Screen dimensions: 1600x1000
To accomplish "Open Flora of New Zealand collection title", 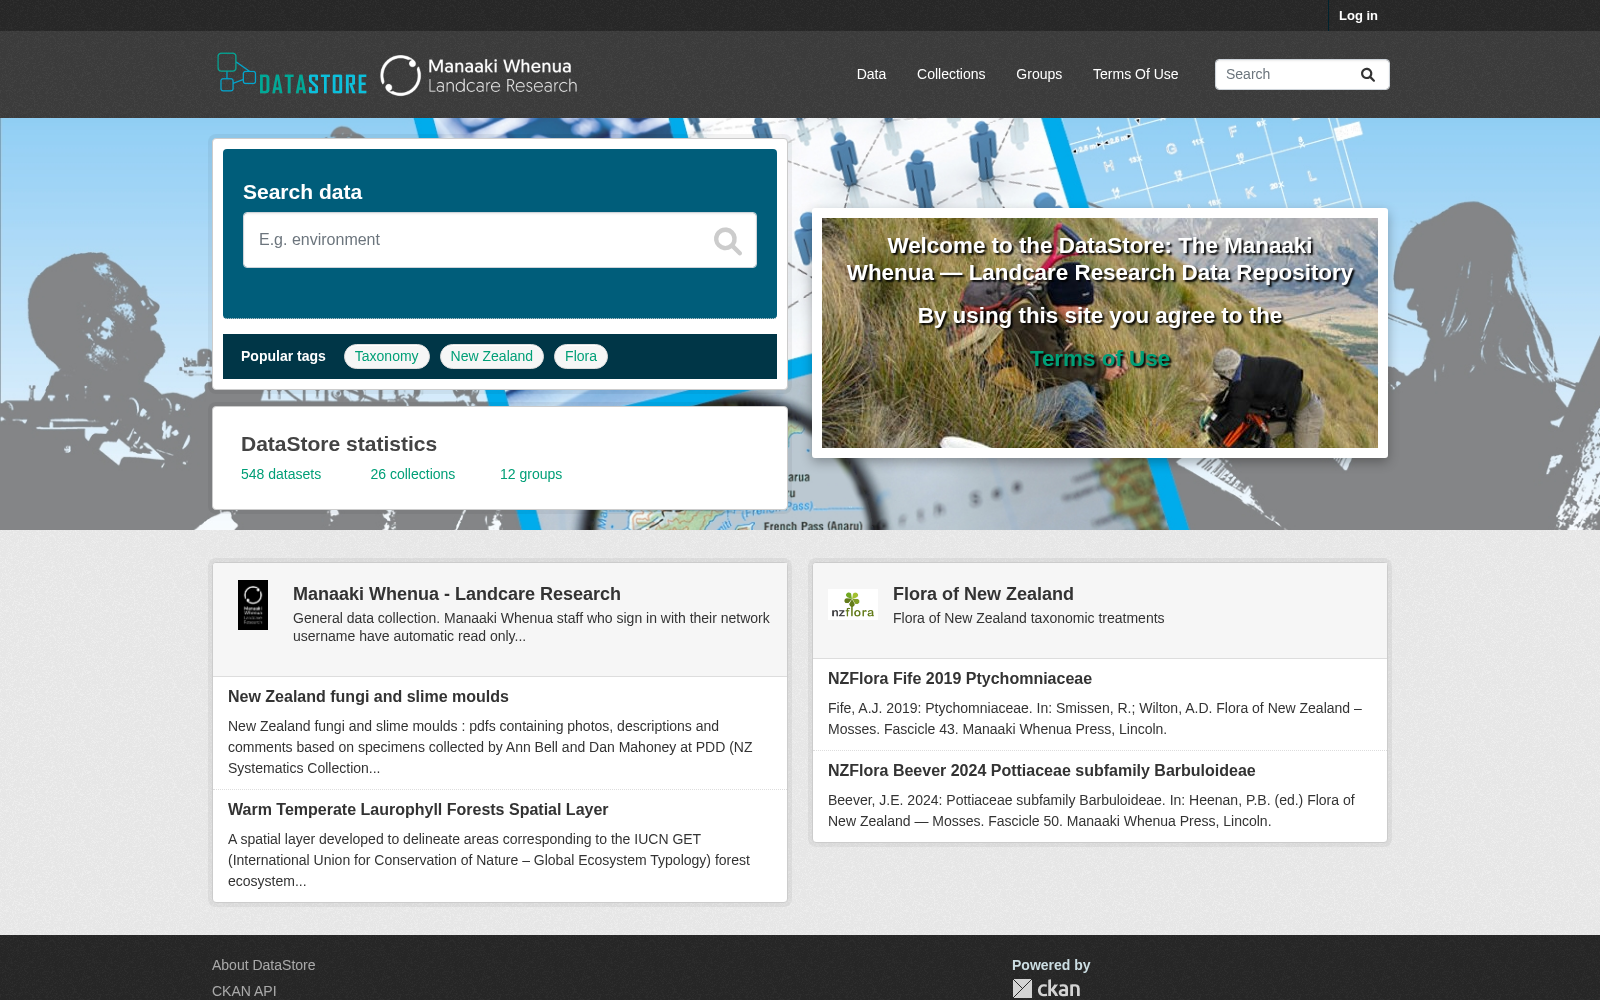I will [x=983, y=594].
